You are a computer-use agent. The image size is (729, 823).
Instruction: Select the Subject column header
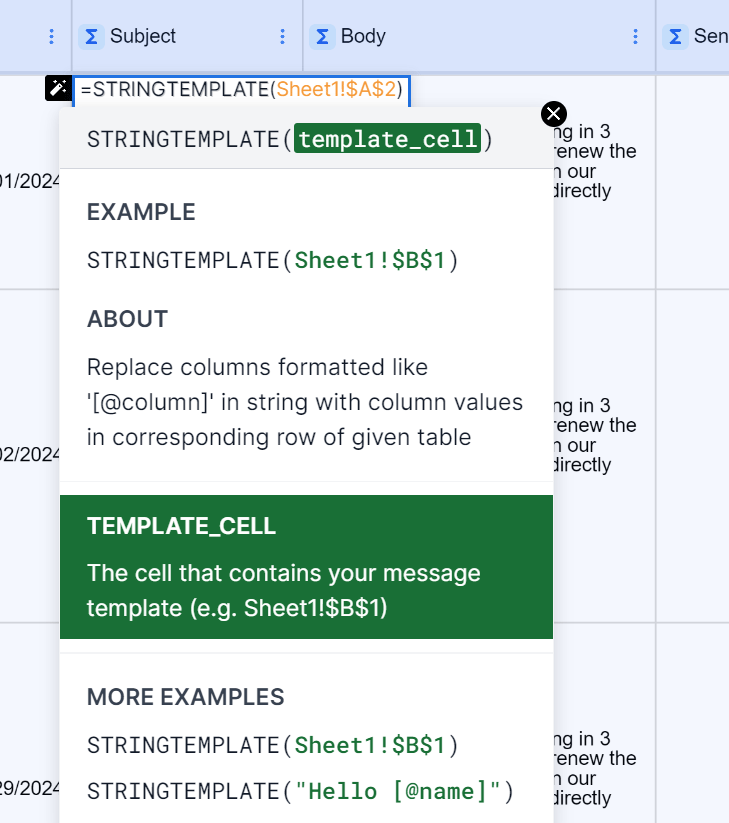point(187,36)
